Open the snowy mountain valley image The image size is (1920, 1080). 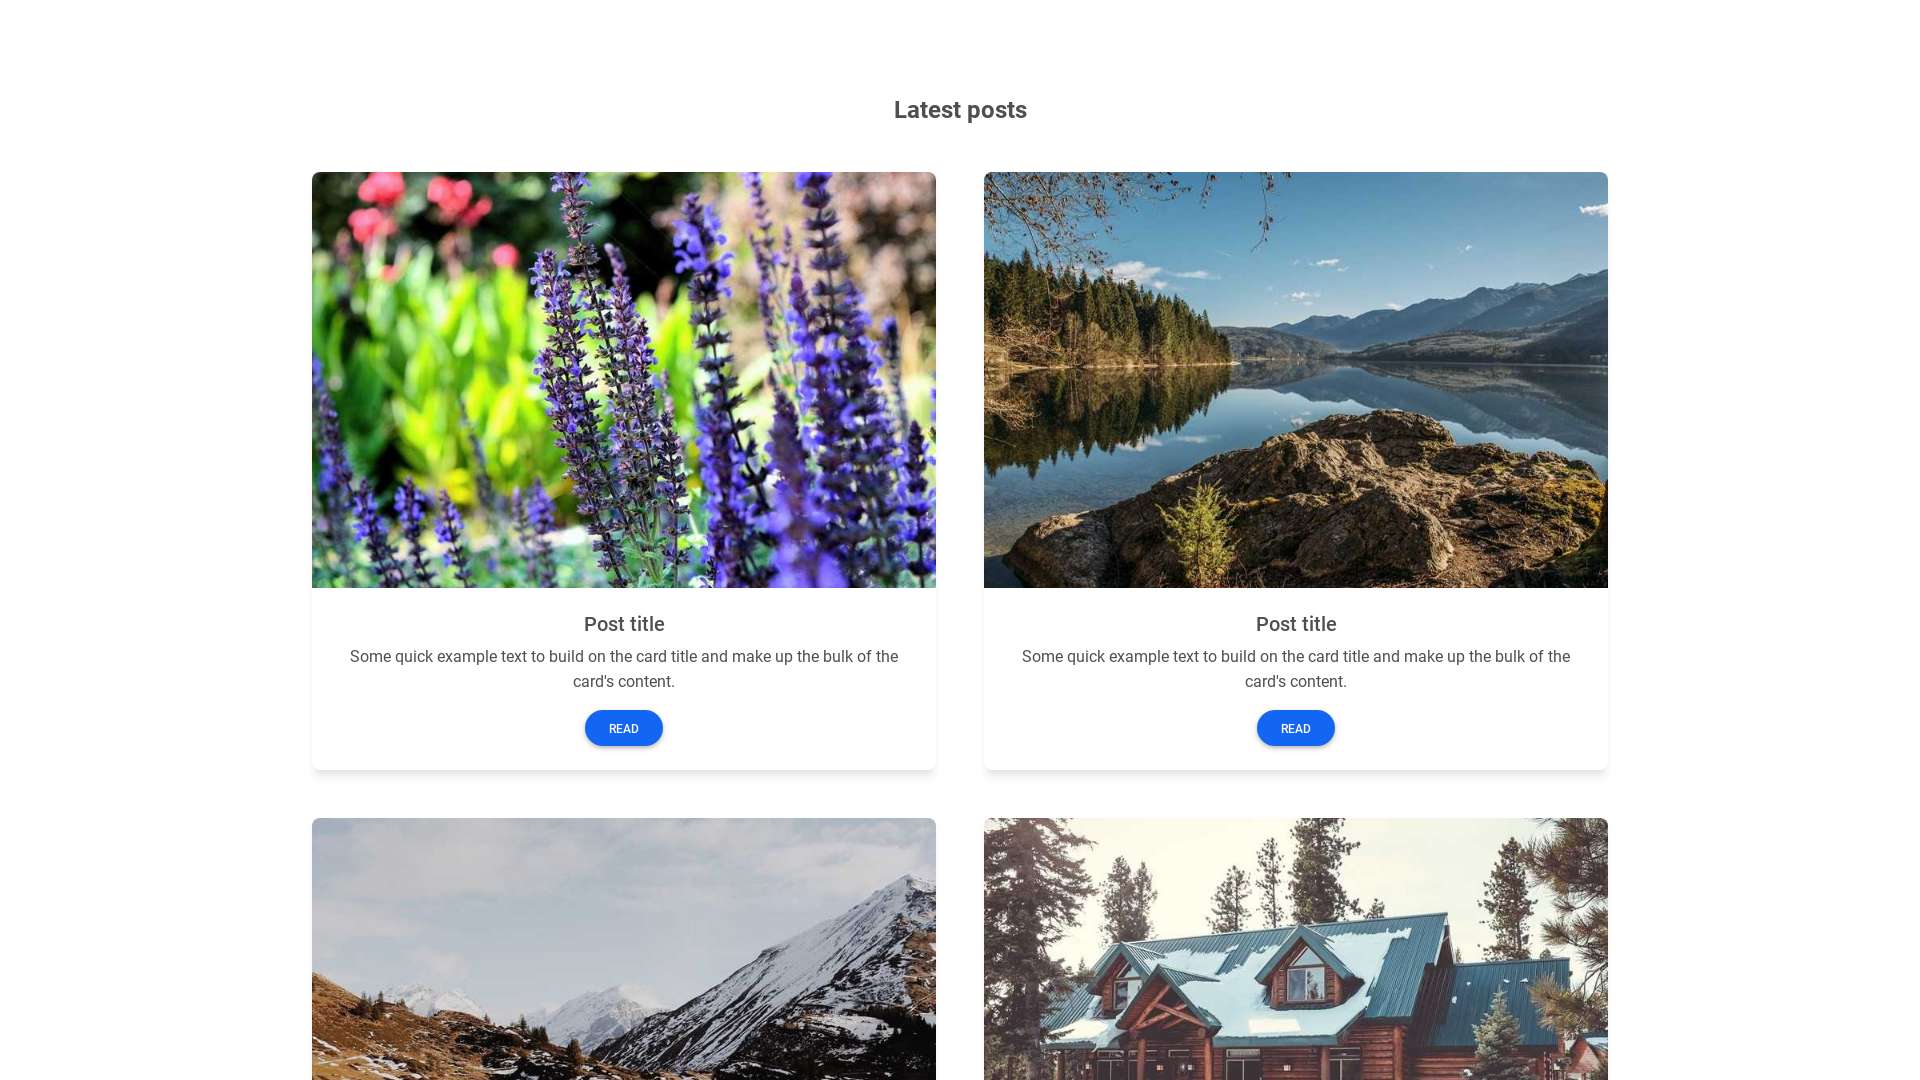[624, 949]
